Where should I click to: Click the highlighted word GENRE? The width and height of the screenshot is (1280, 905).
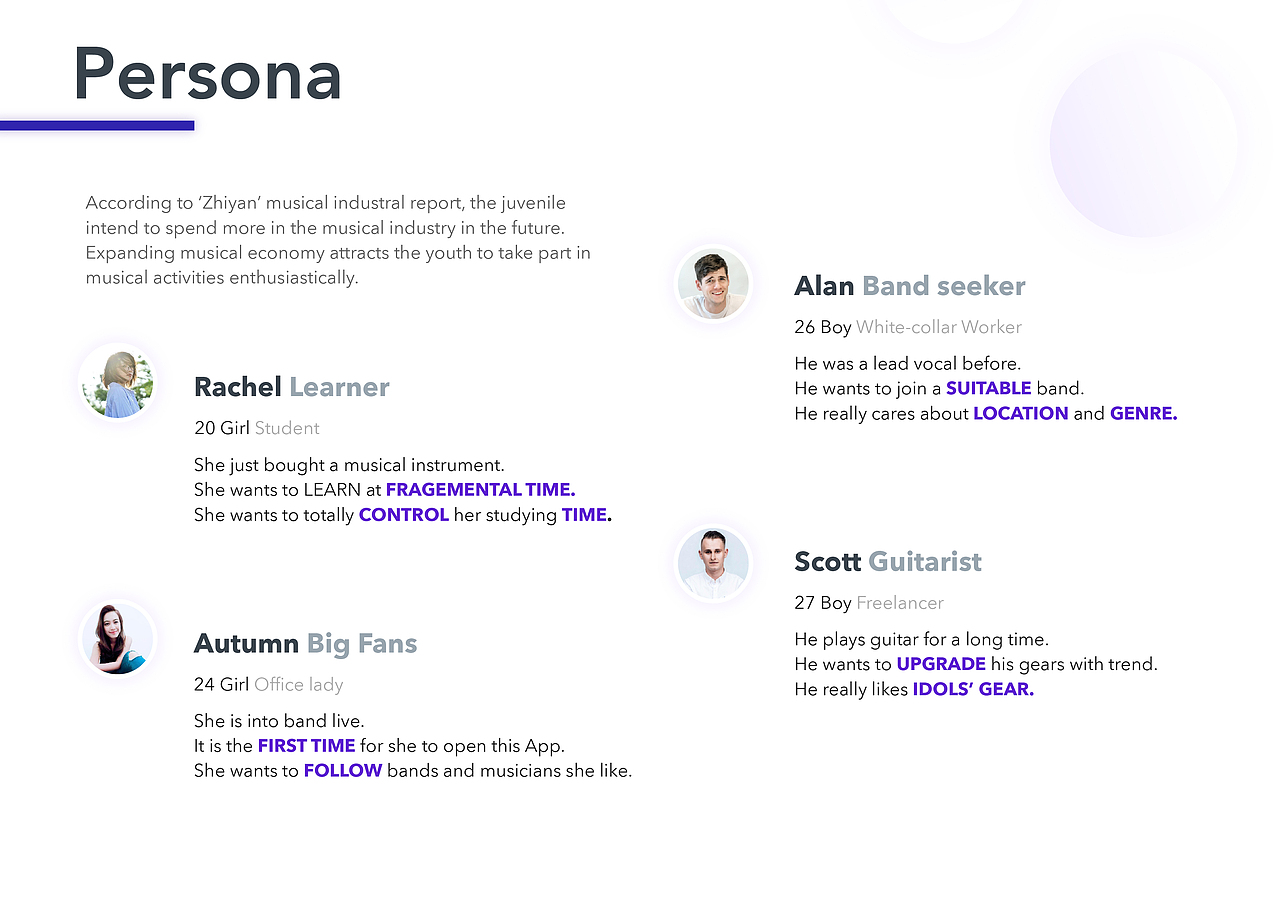coord(1143,413)
